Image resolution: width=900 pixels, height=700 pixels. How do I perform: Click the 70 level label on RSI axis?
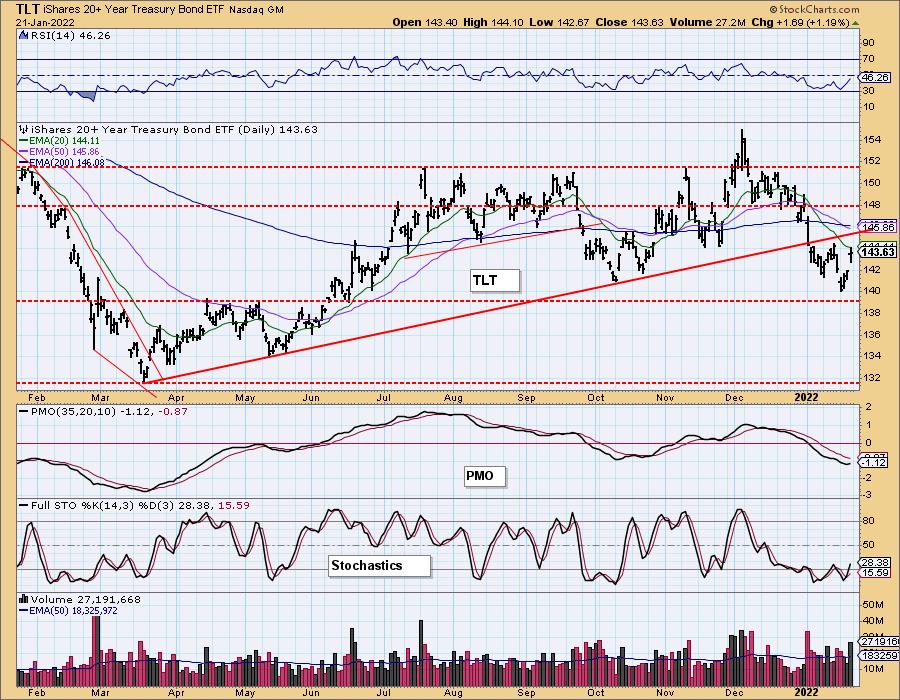868,59
